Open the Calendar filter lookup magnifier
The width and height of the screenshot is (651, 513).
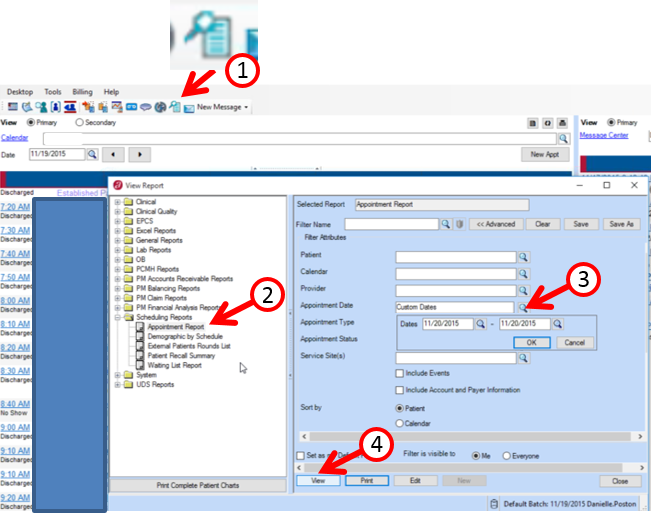tap(523, 273)
